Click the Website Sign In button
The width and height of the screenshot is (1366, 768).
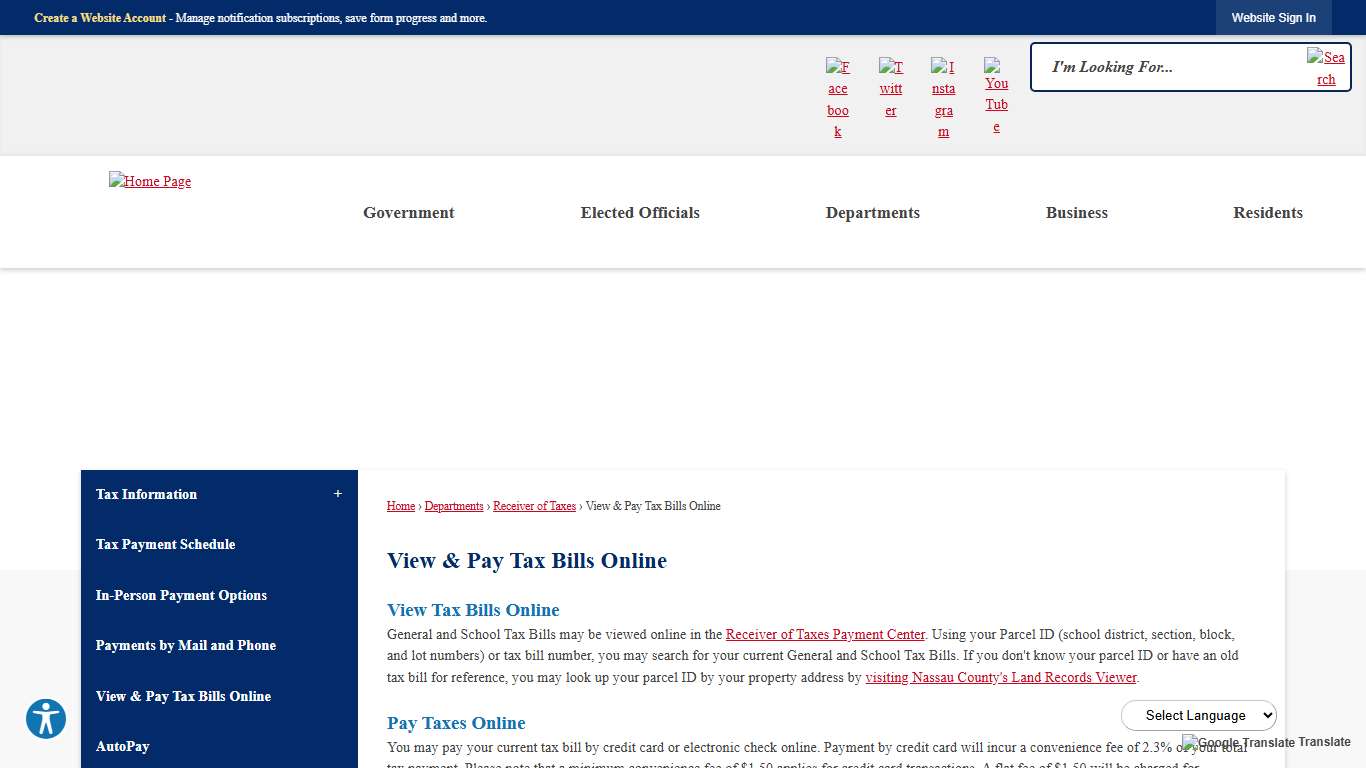coord(1273,17)
